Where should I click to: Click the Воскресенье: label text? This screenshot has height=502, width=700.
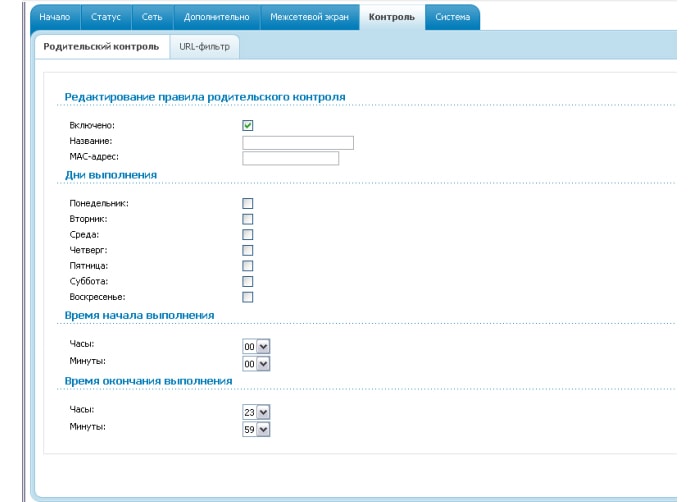coord(97,297)
